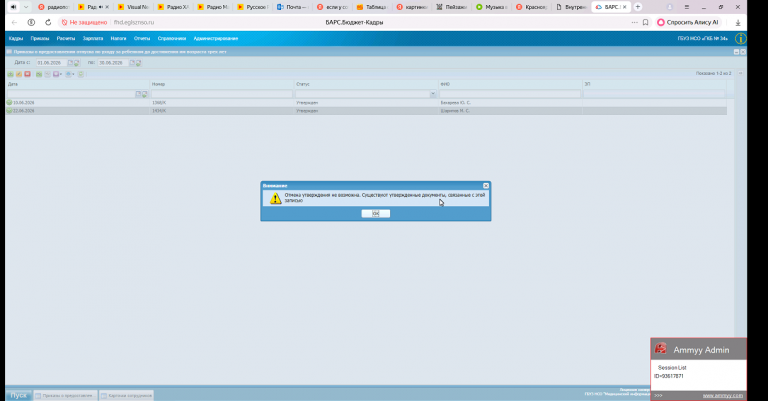Image resolution: width=768 pixels, height=401 pixels.
Task: Click OK in the warning dialog
Action: click(376, 213)
